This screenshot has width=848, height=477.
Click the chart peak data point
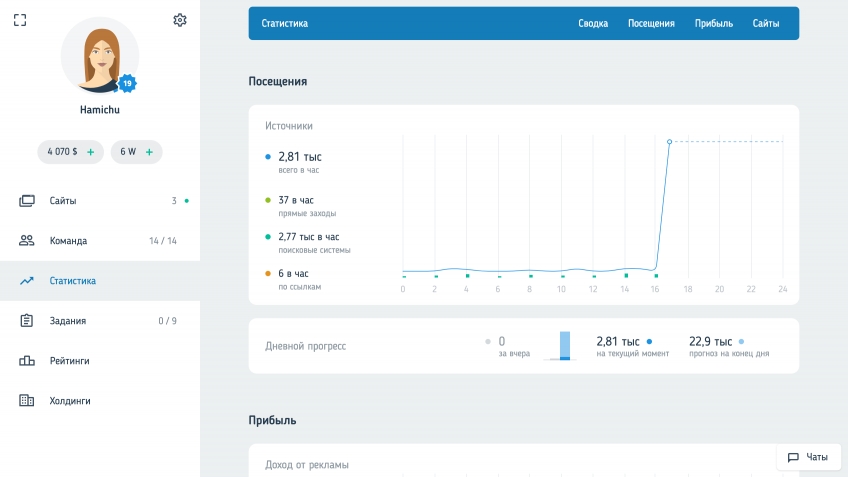pos(670,142)
